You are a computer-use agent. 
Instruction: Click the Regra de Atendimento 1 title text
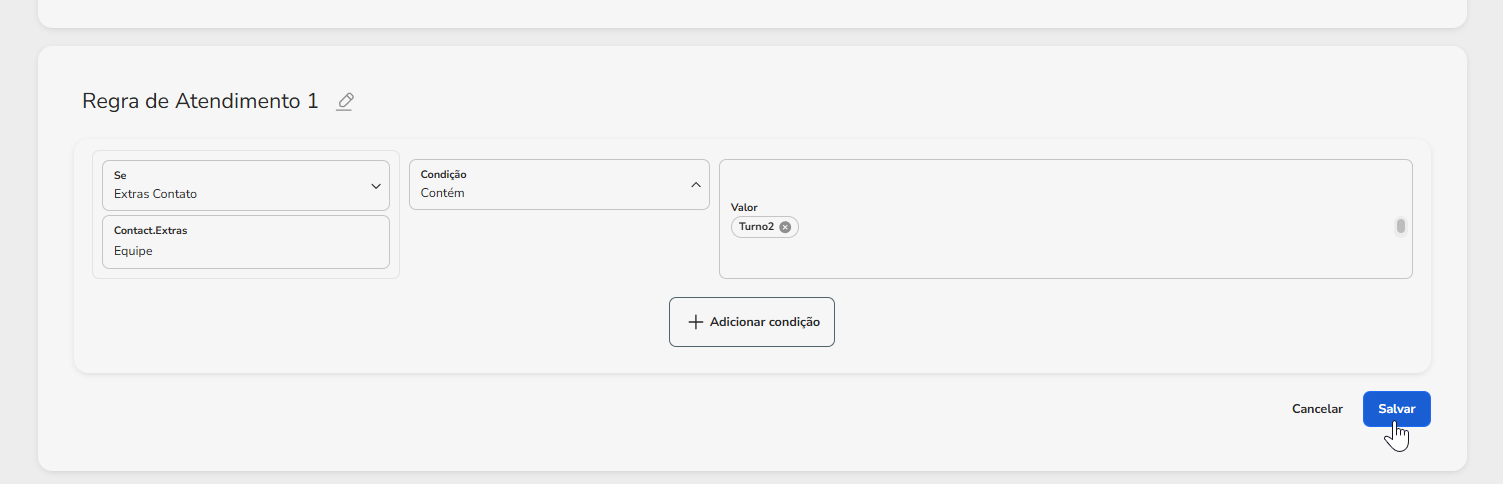point(200,101)
